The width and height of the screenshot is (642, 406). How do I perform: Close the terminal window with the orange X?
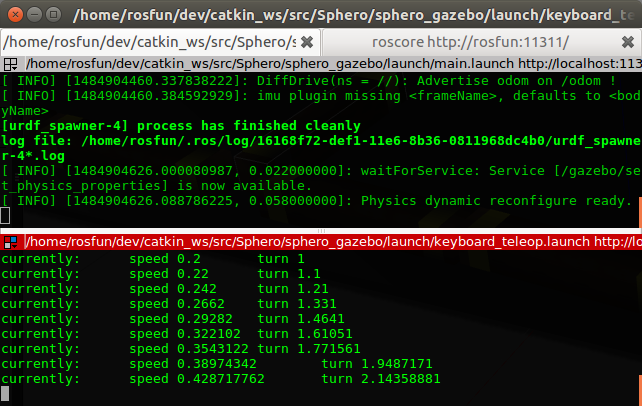pos(15,15)
